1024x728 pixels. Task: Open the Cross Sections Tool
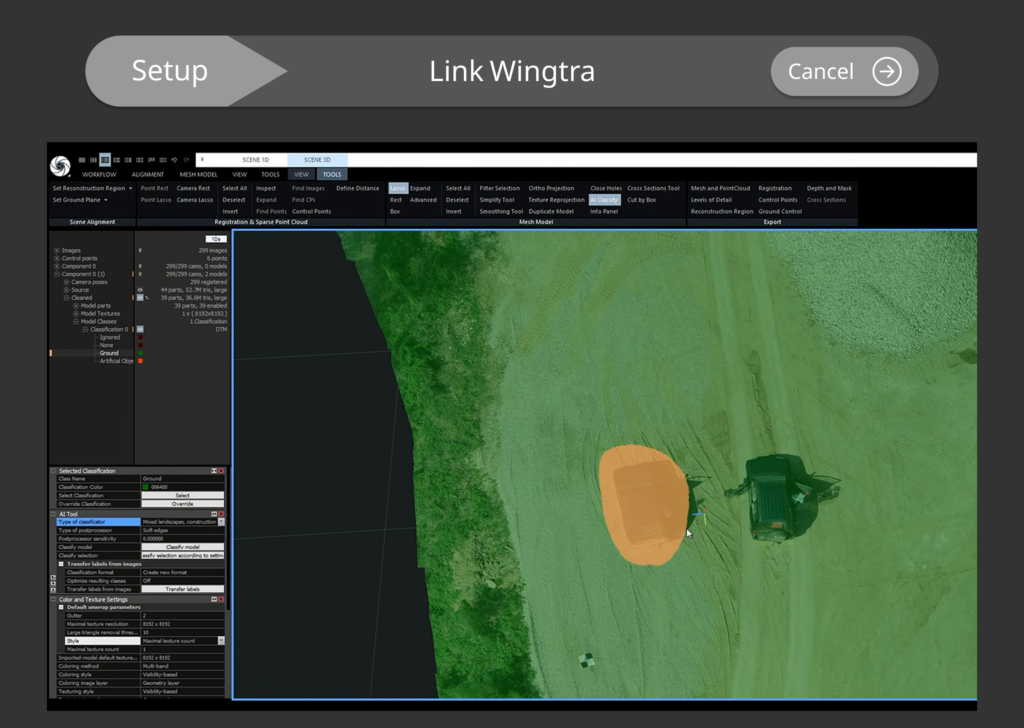click(x=653, y=188)
